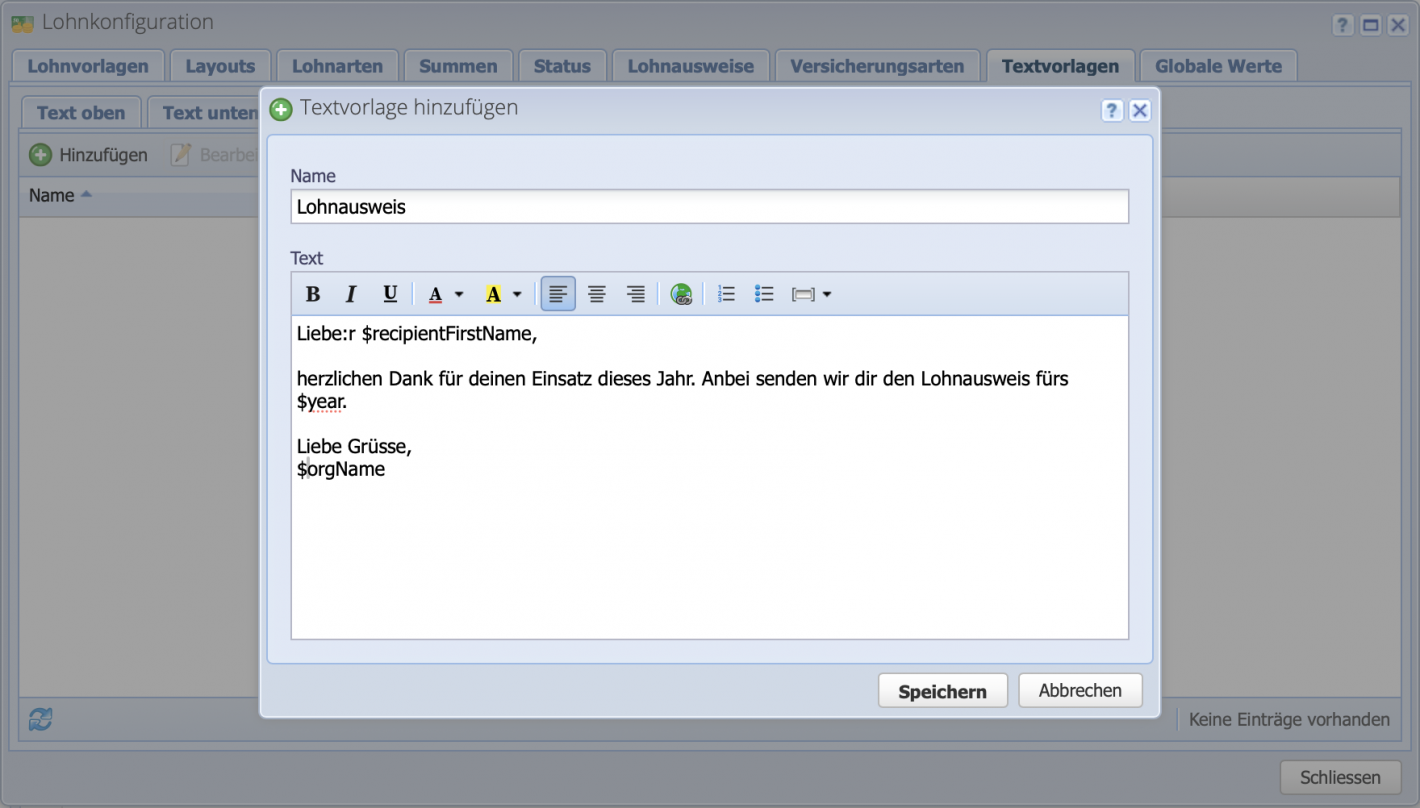Apply italic formatting to the text
The height and width of the screenshot is (808, 1420).
351,293
